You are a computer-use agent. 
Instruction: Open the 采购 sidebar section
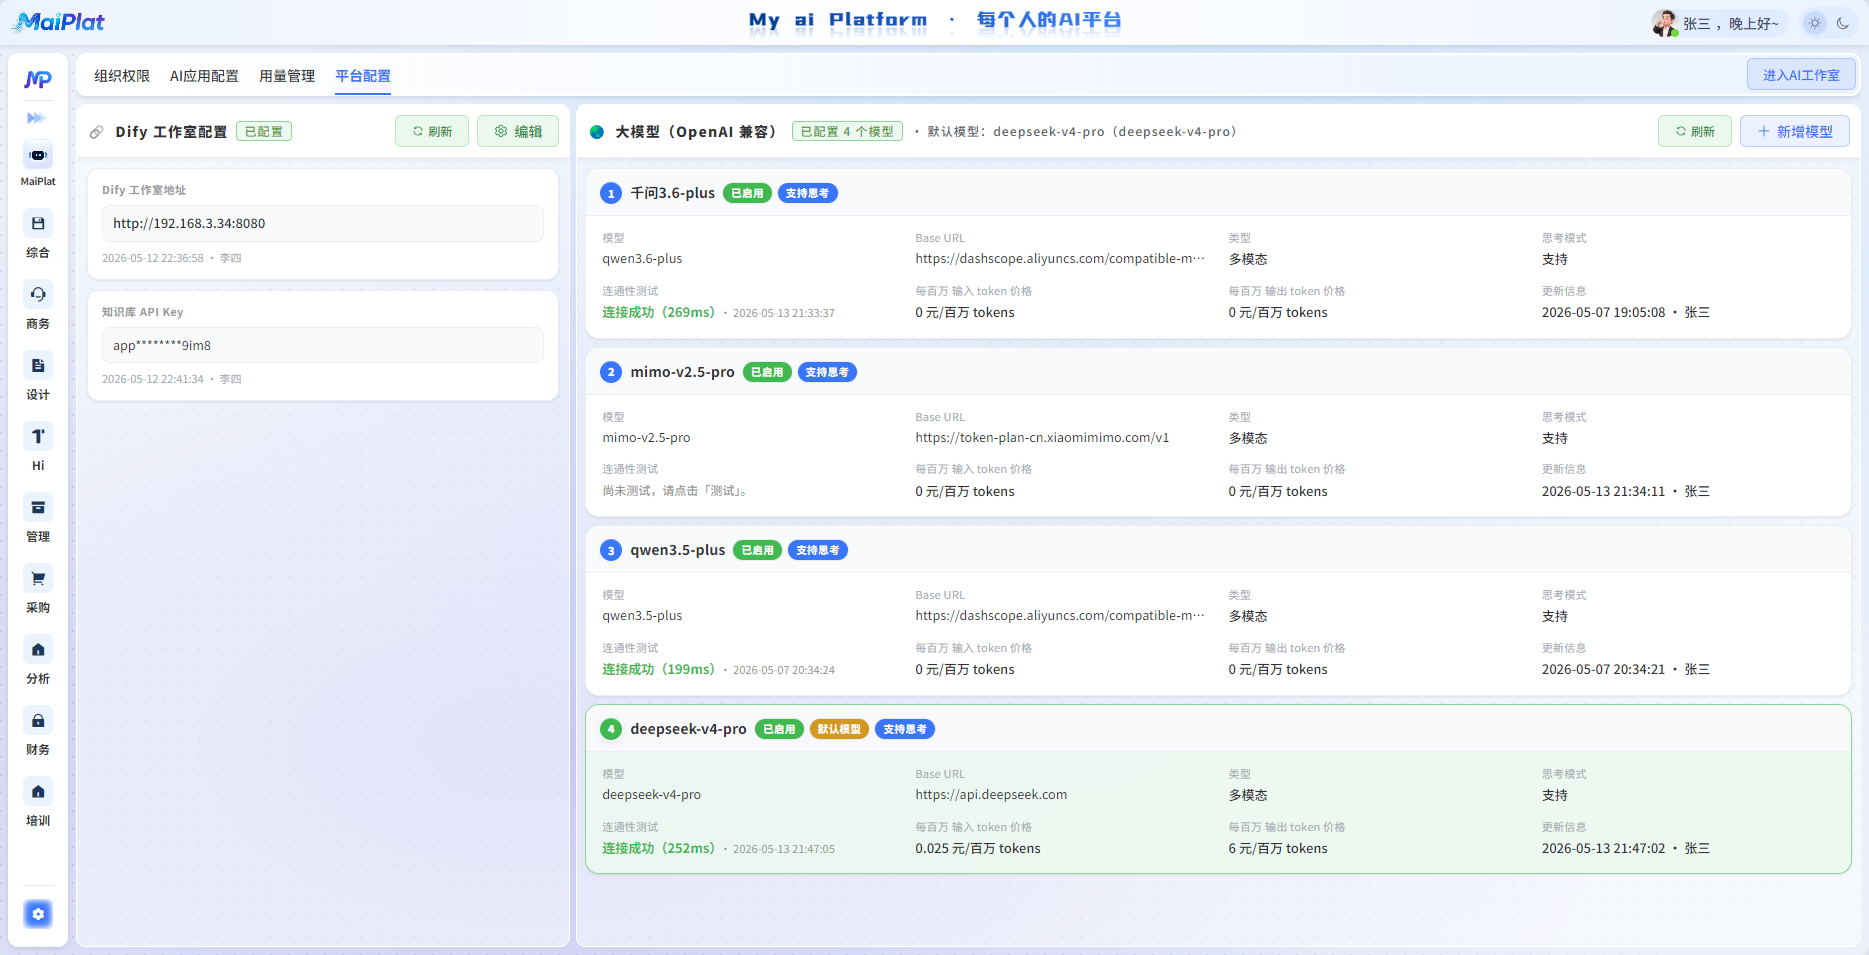pyautogui.click(x=38, y=589)
